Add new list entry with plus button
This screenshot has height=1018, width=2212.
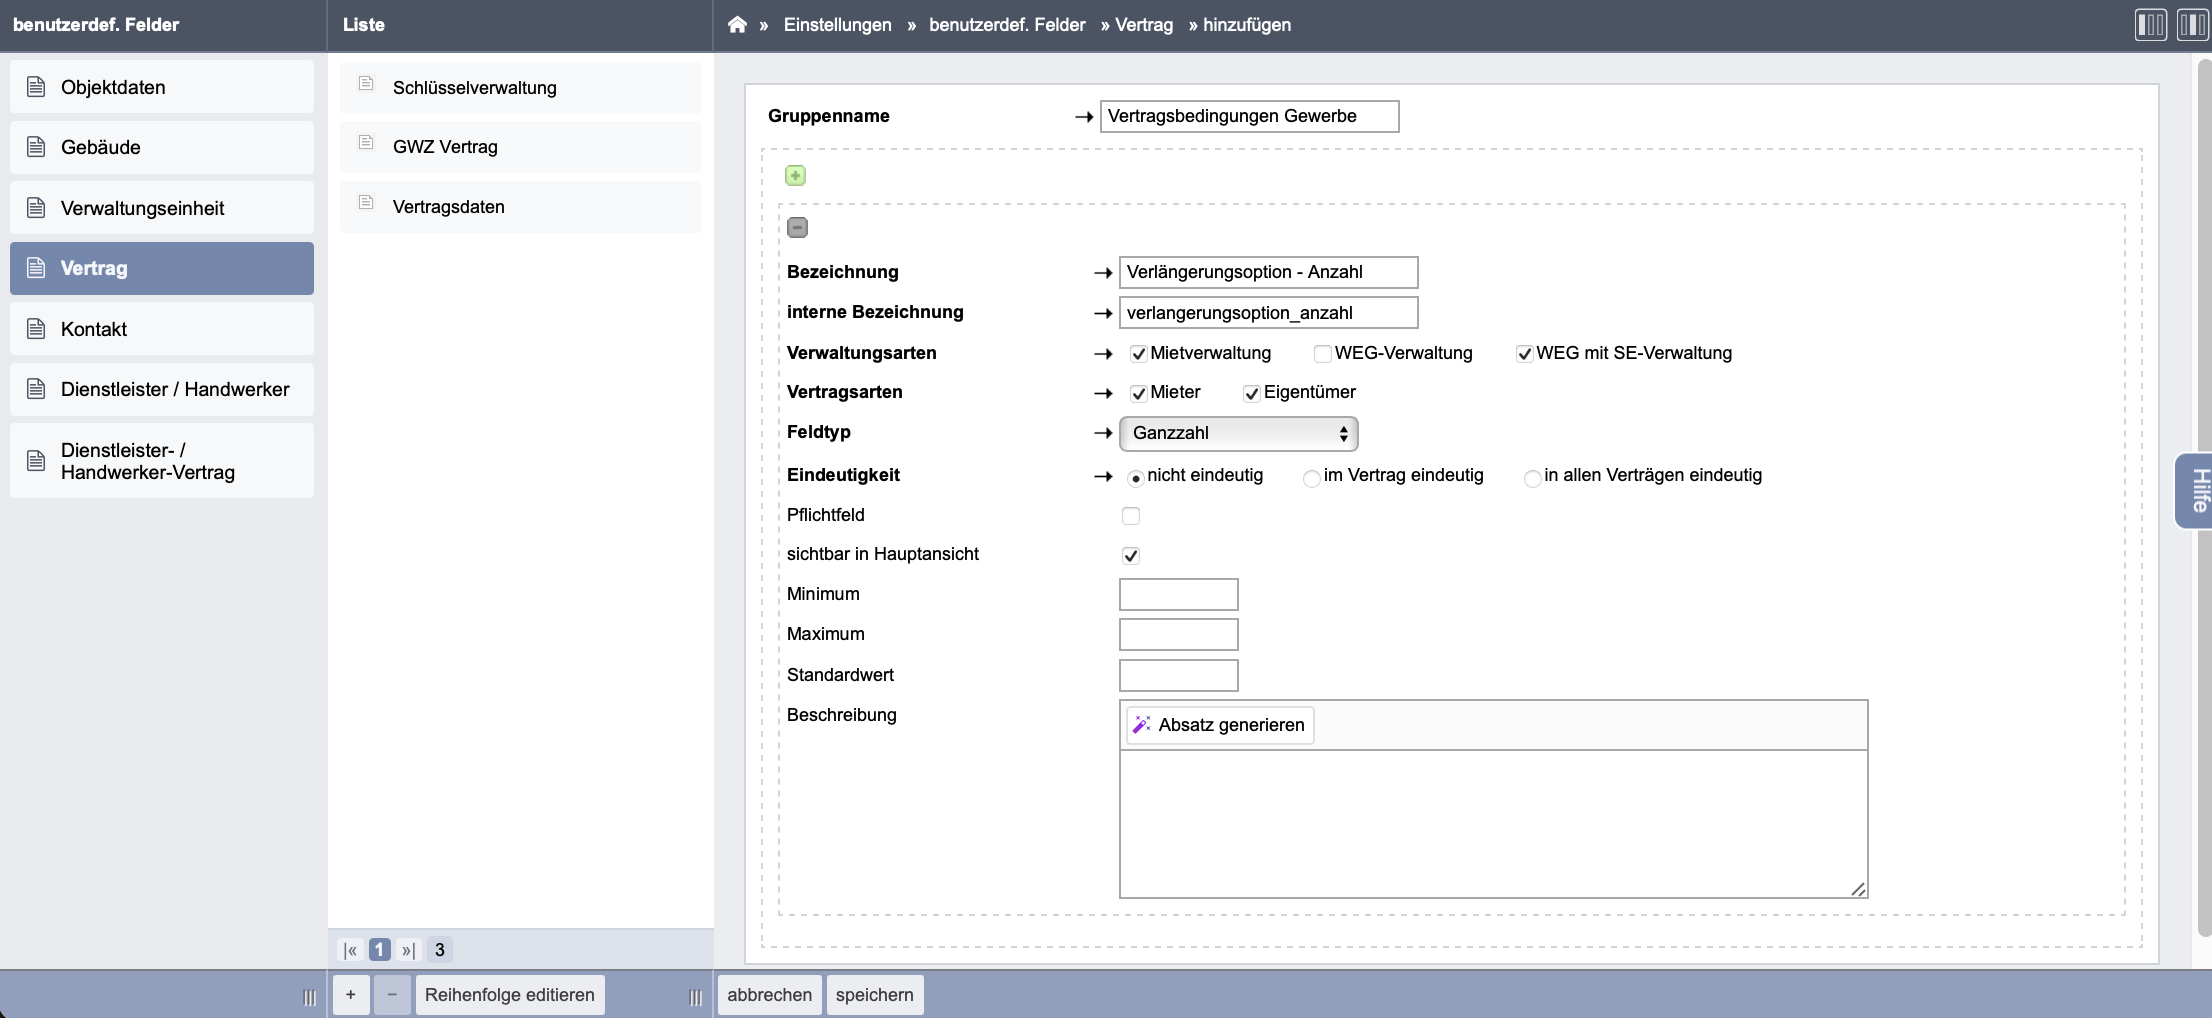[351, 995]
